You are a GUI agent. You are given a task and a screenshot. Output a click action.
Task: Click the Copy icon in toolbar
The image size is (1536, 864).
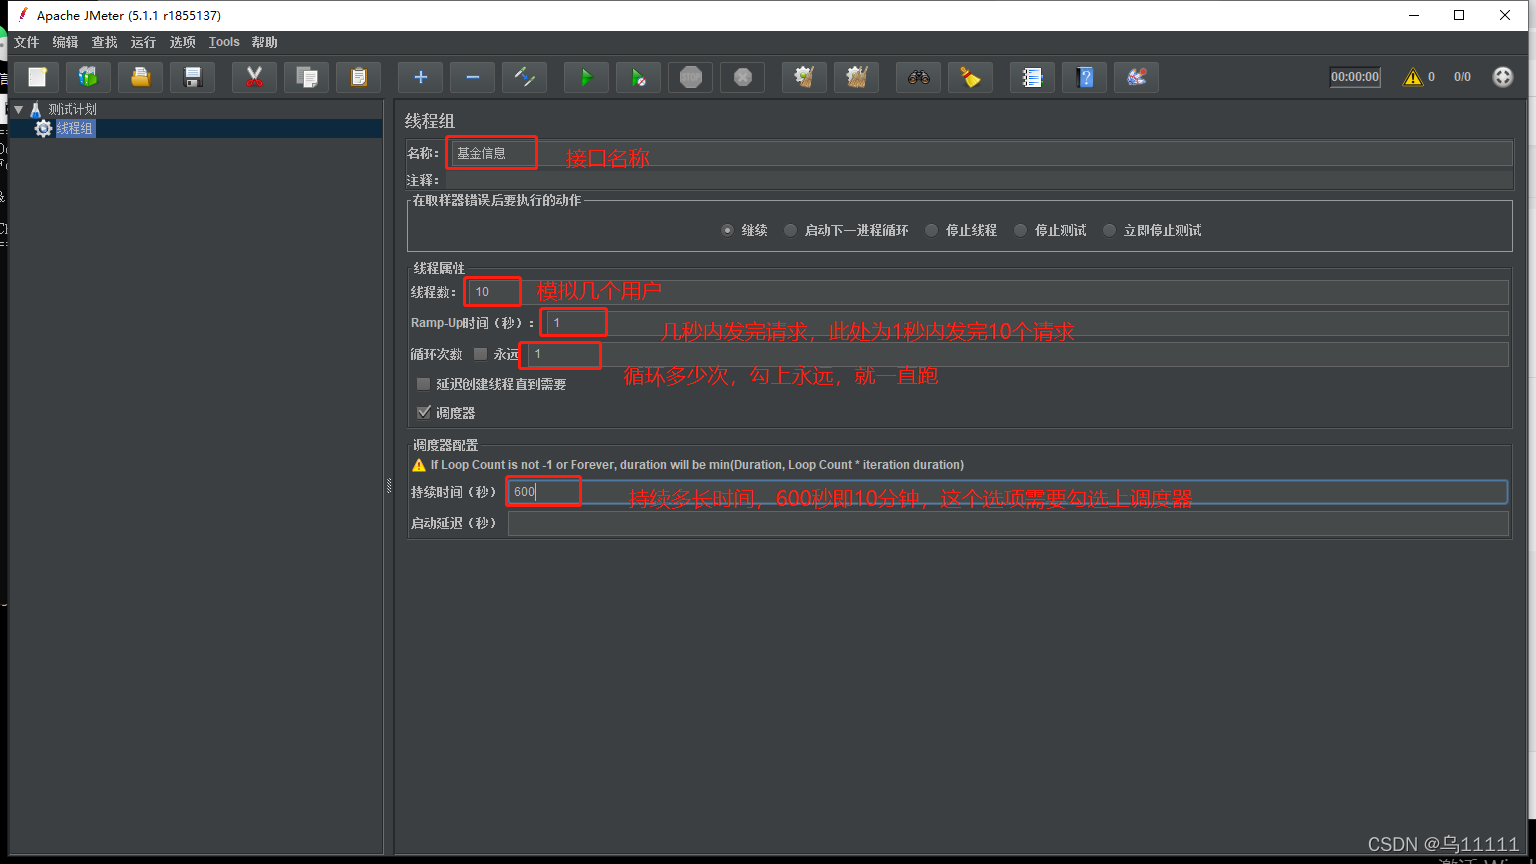[307, 77]
